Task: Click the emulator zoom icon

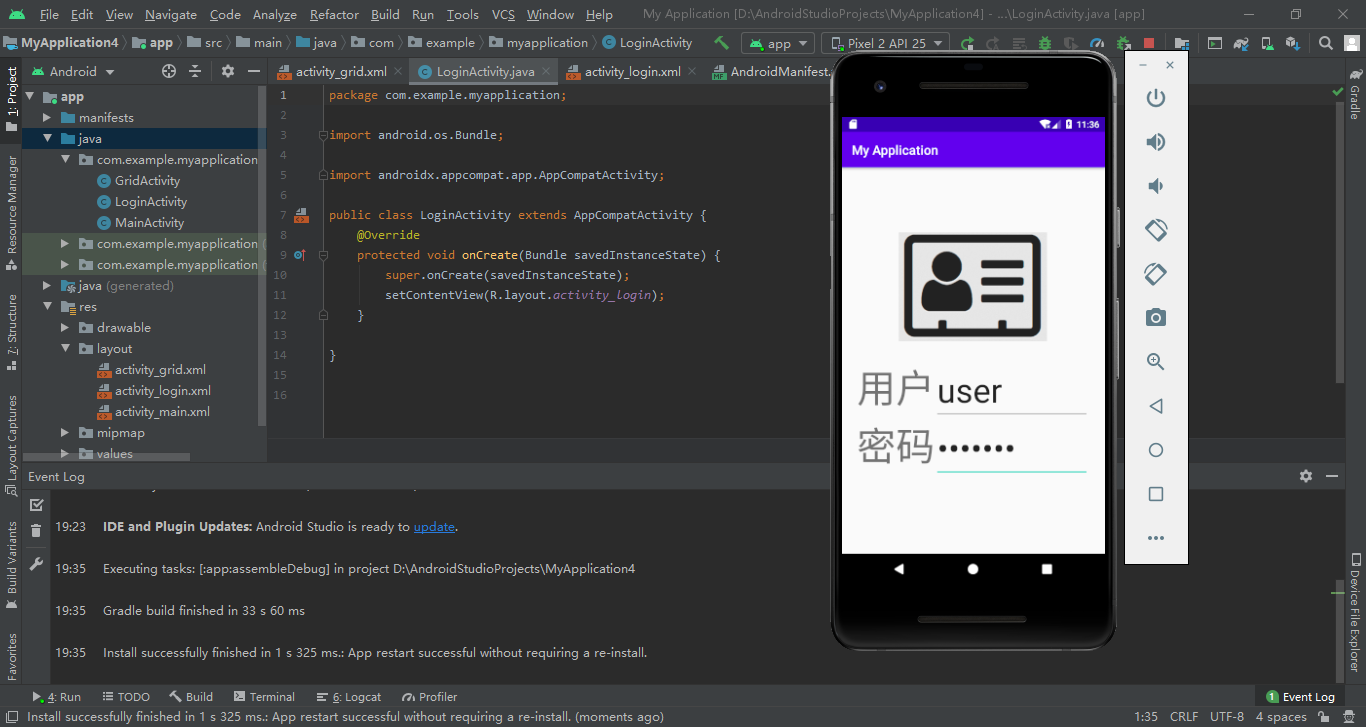Action: 1156,362
